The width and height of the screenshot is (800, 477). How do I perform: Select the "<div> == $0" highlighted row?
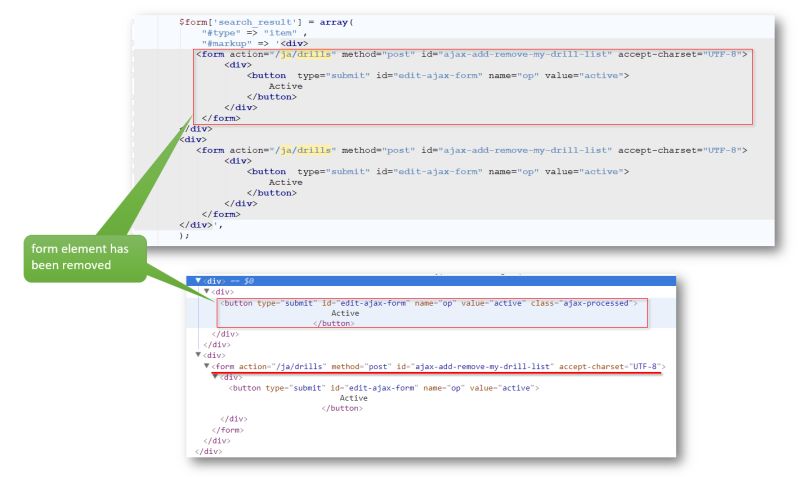431,281
